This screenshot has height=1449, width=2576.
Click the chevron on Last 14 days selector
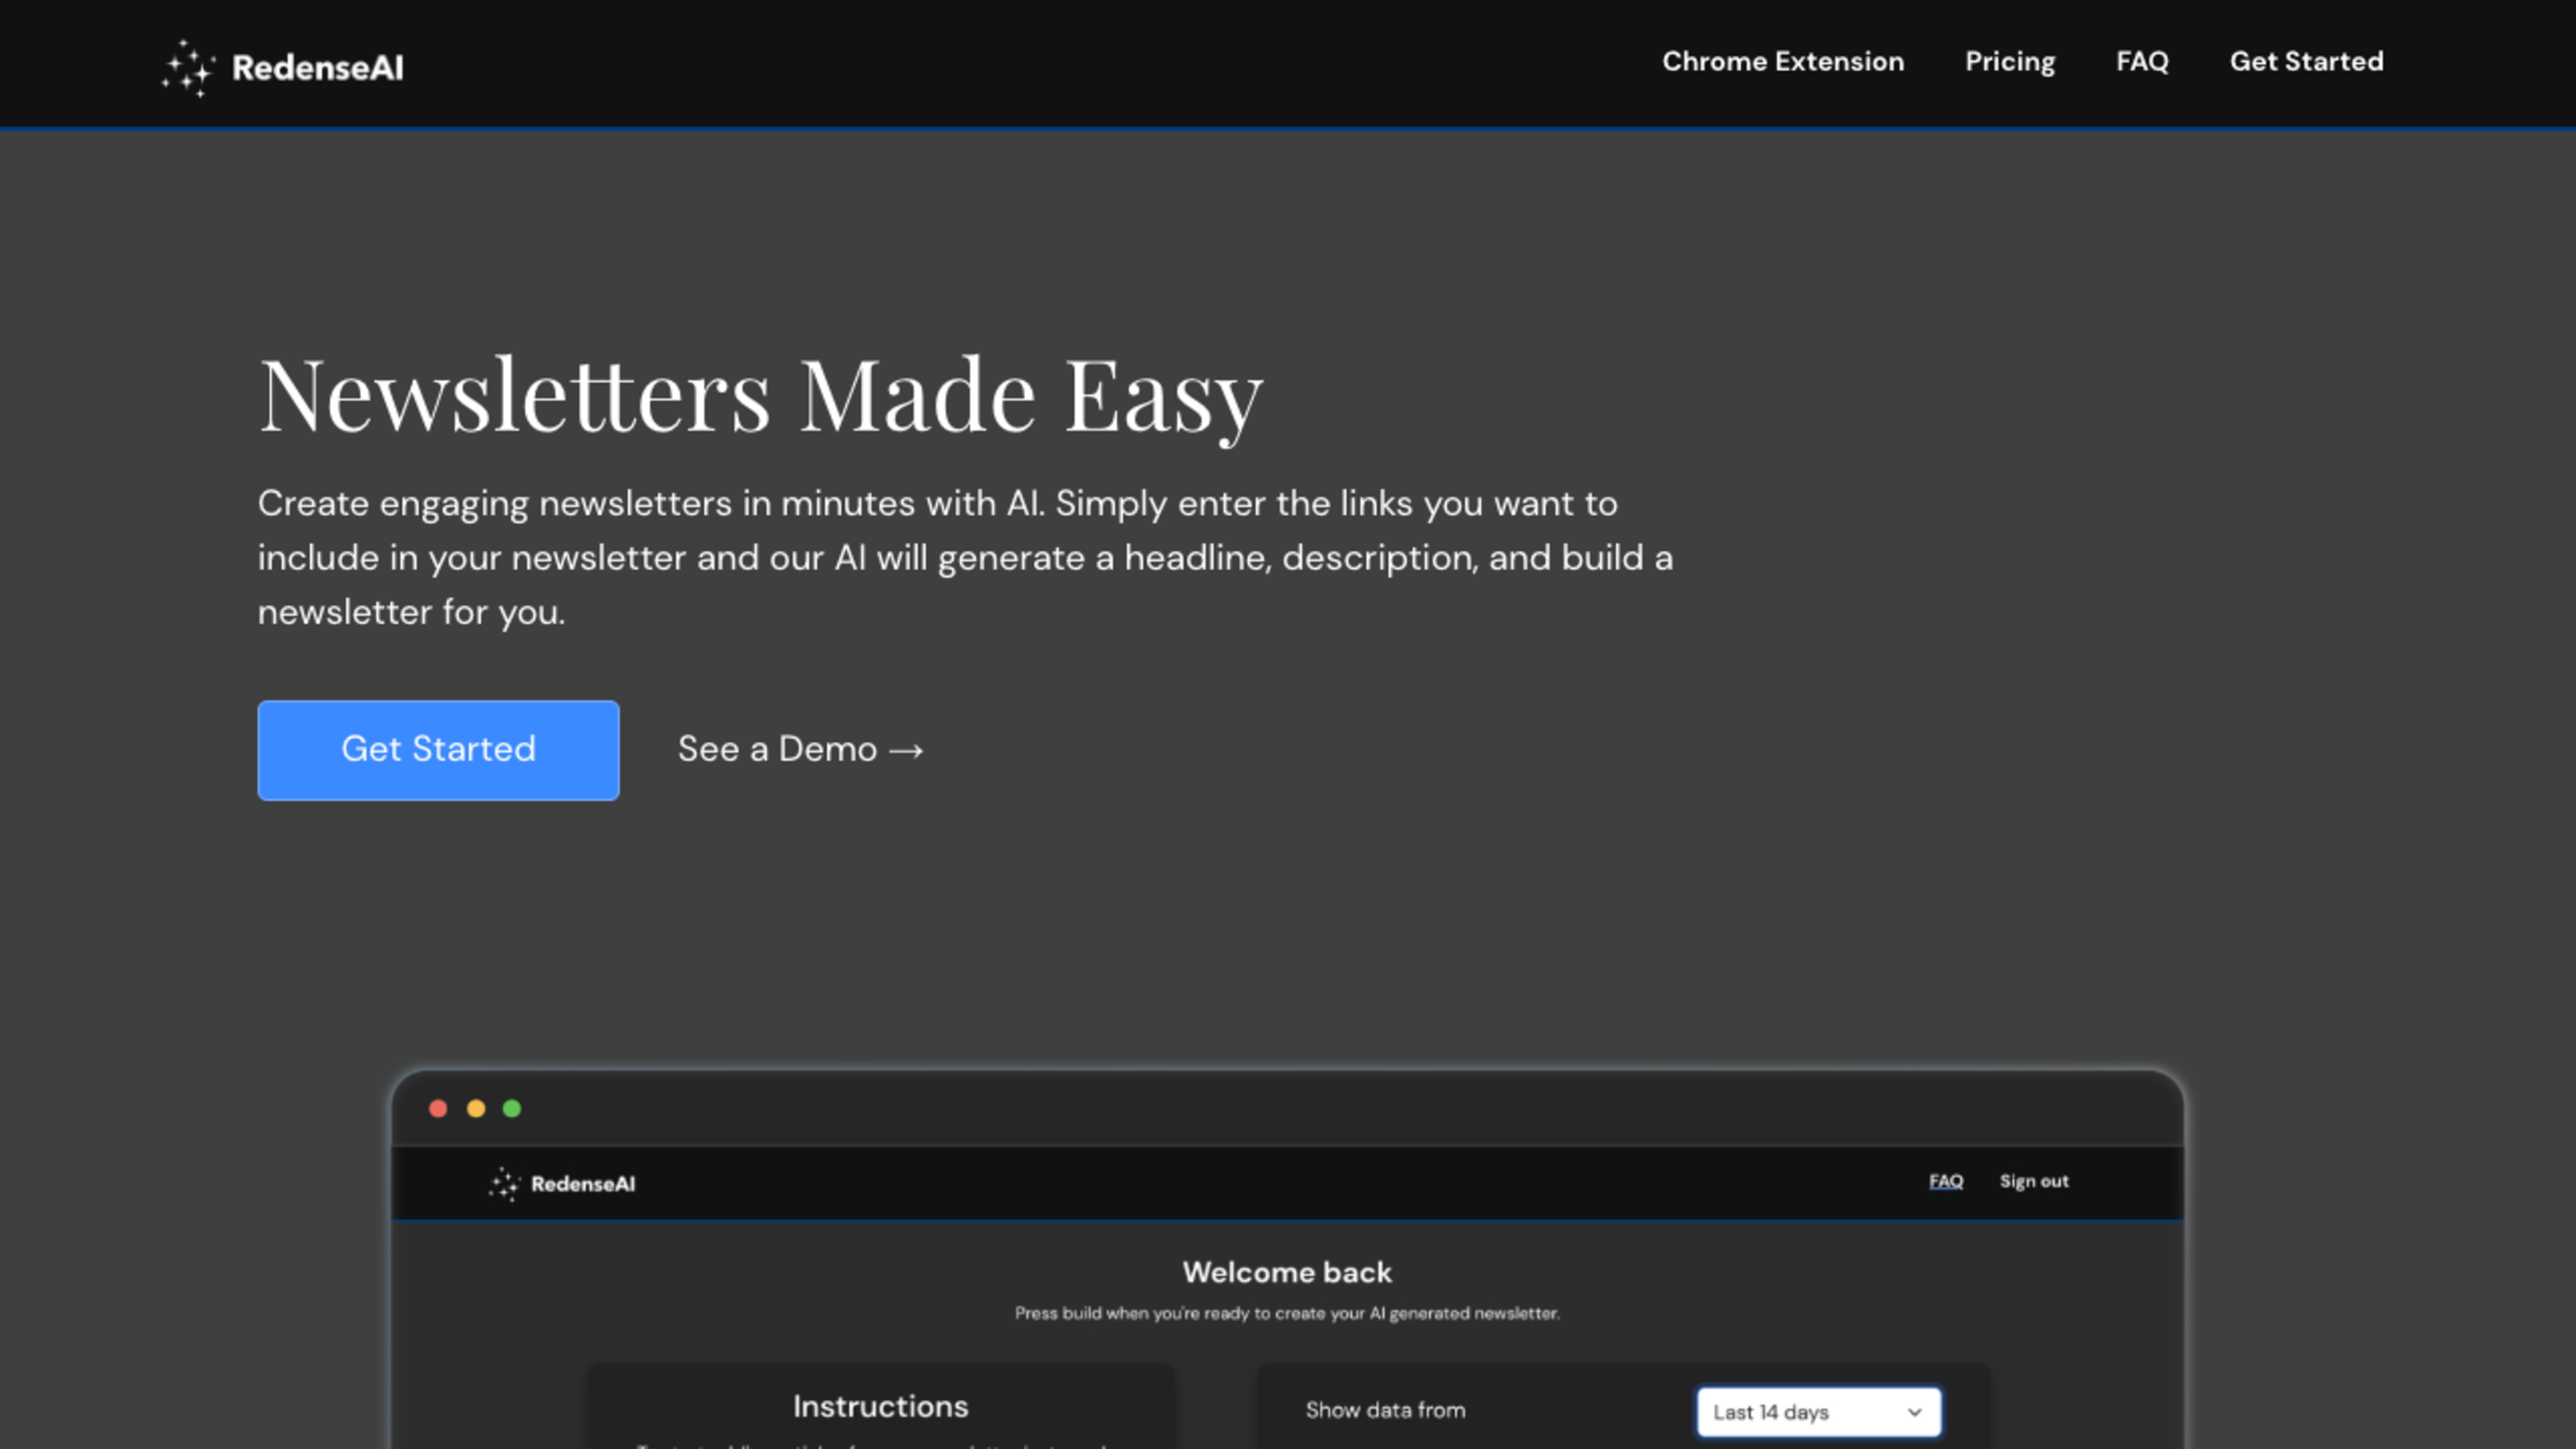click(x=1914, y=1412)
